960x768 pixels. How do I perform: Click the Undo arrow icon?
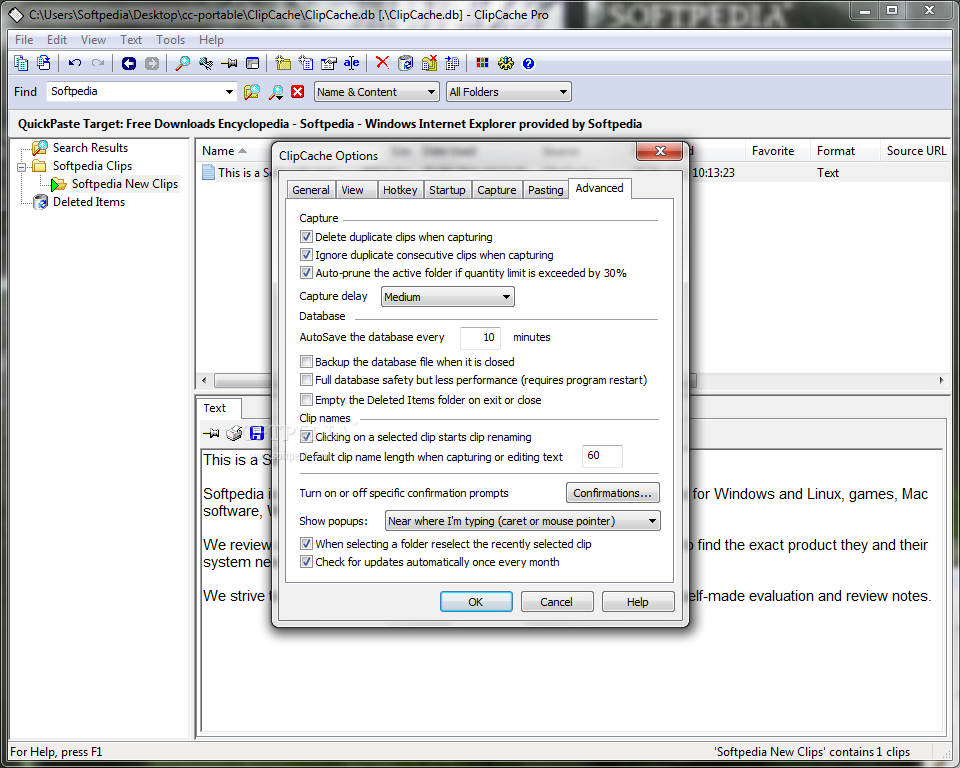coord(75,63)
